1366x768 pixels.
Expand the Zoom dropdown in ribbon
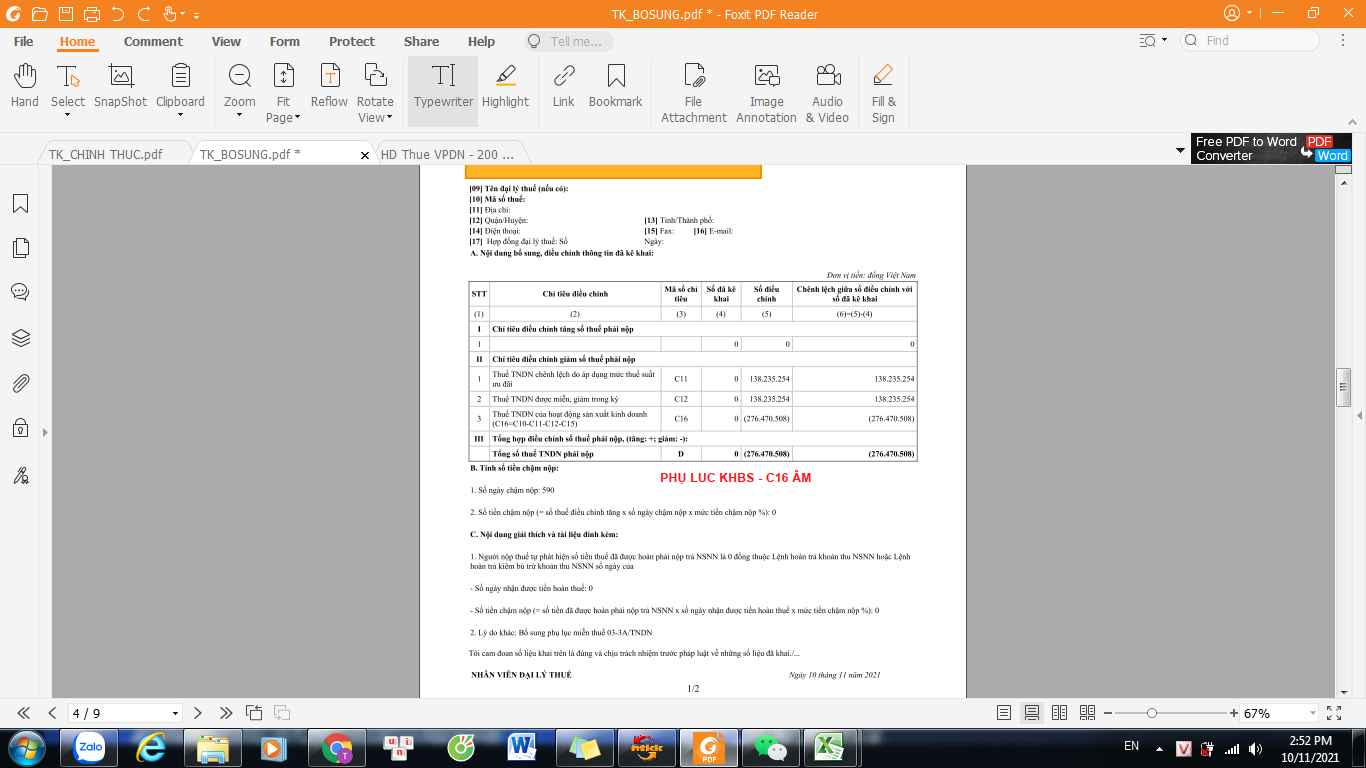tap(239, 114)
